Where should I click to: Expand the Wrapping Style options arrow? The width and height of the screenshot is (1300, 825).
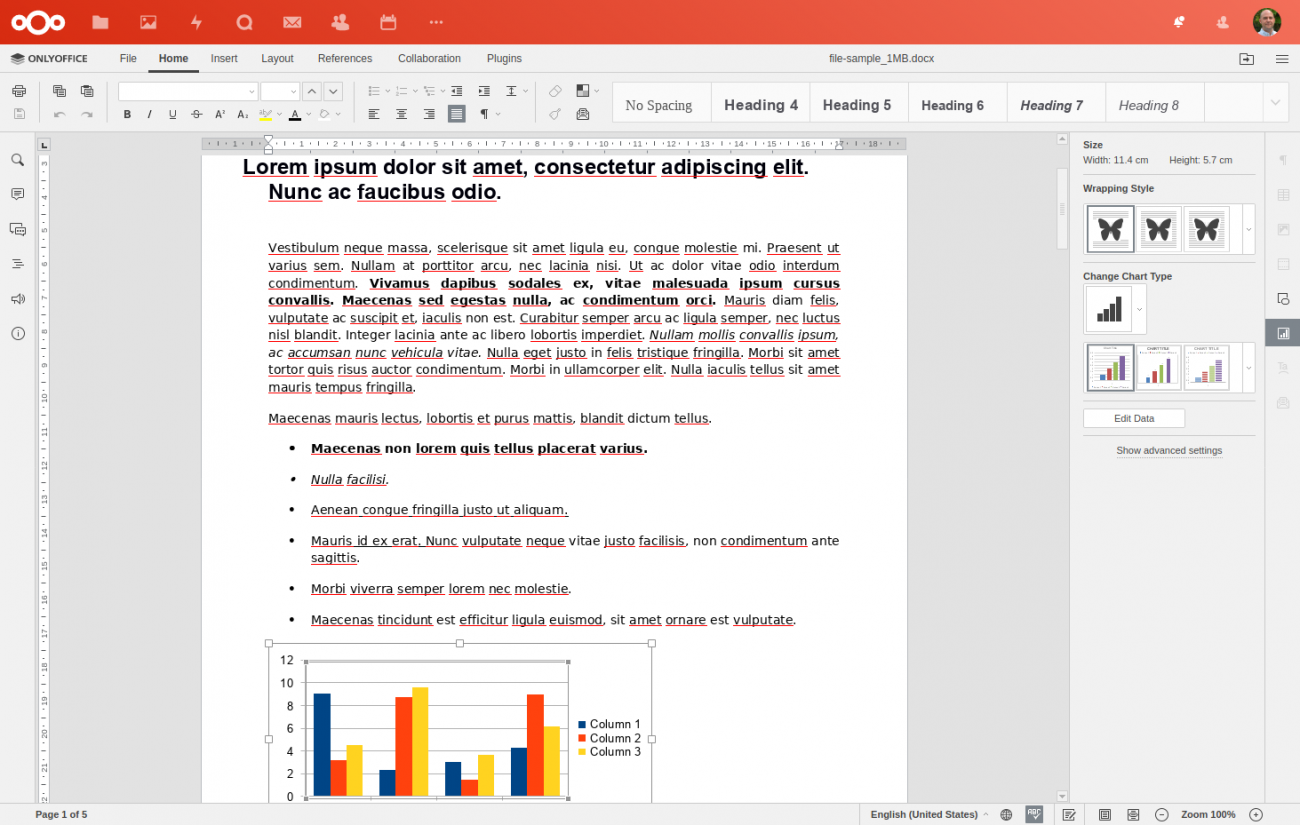pos(1248,230)
